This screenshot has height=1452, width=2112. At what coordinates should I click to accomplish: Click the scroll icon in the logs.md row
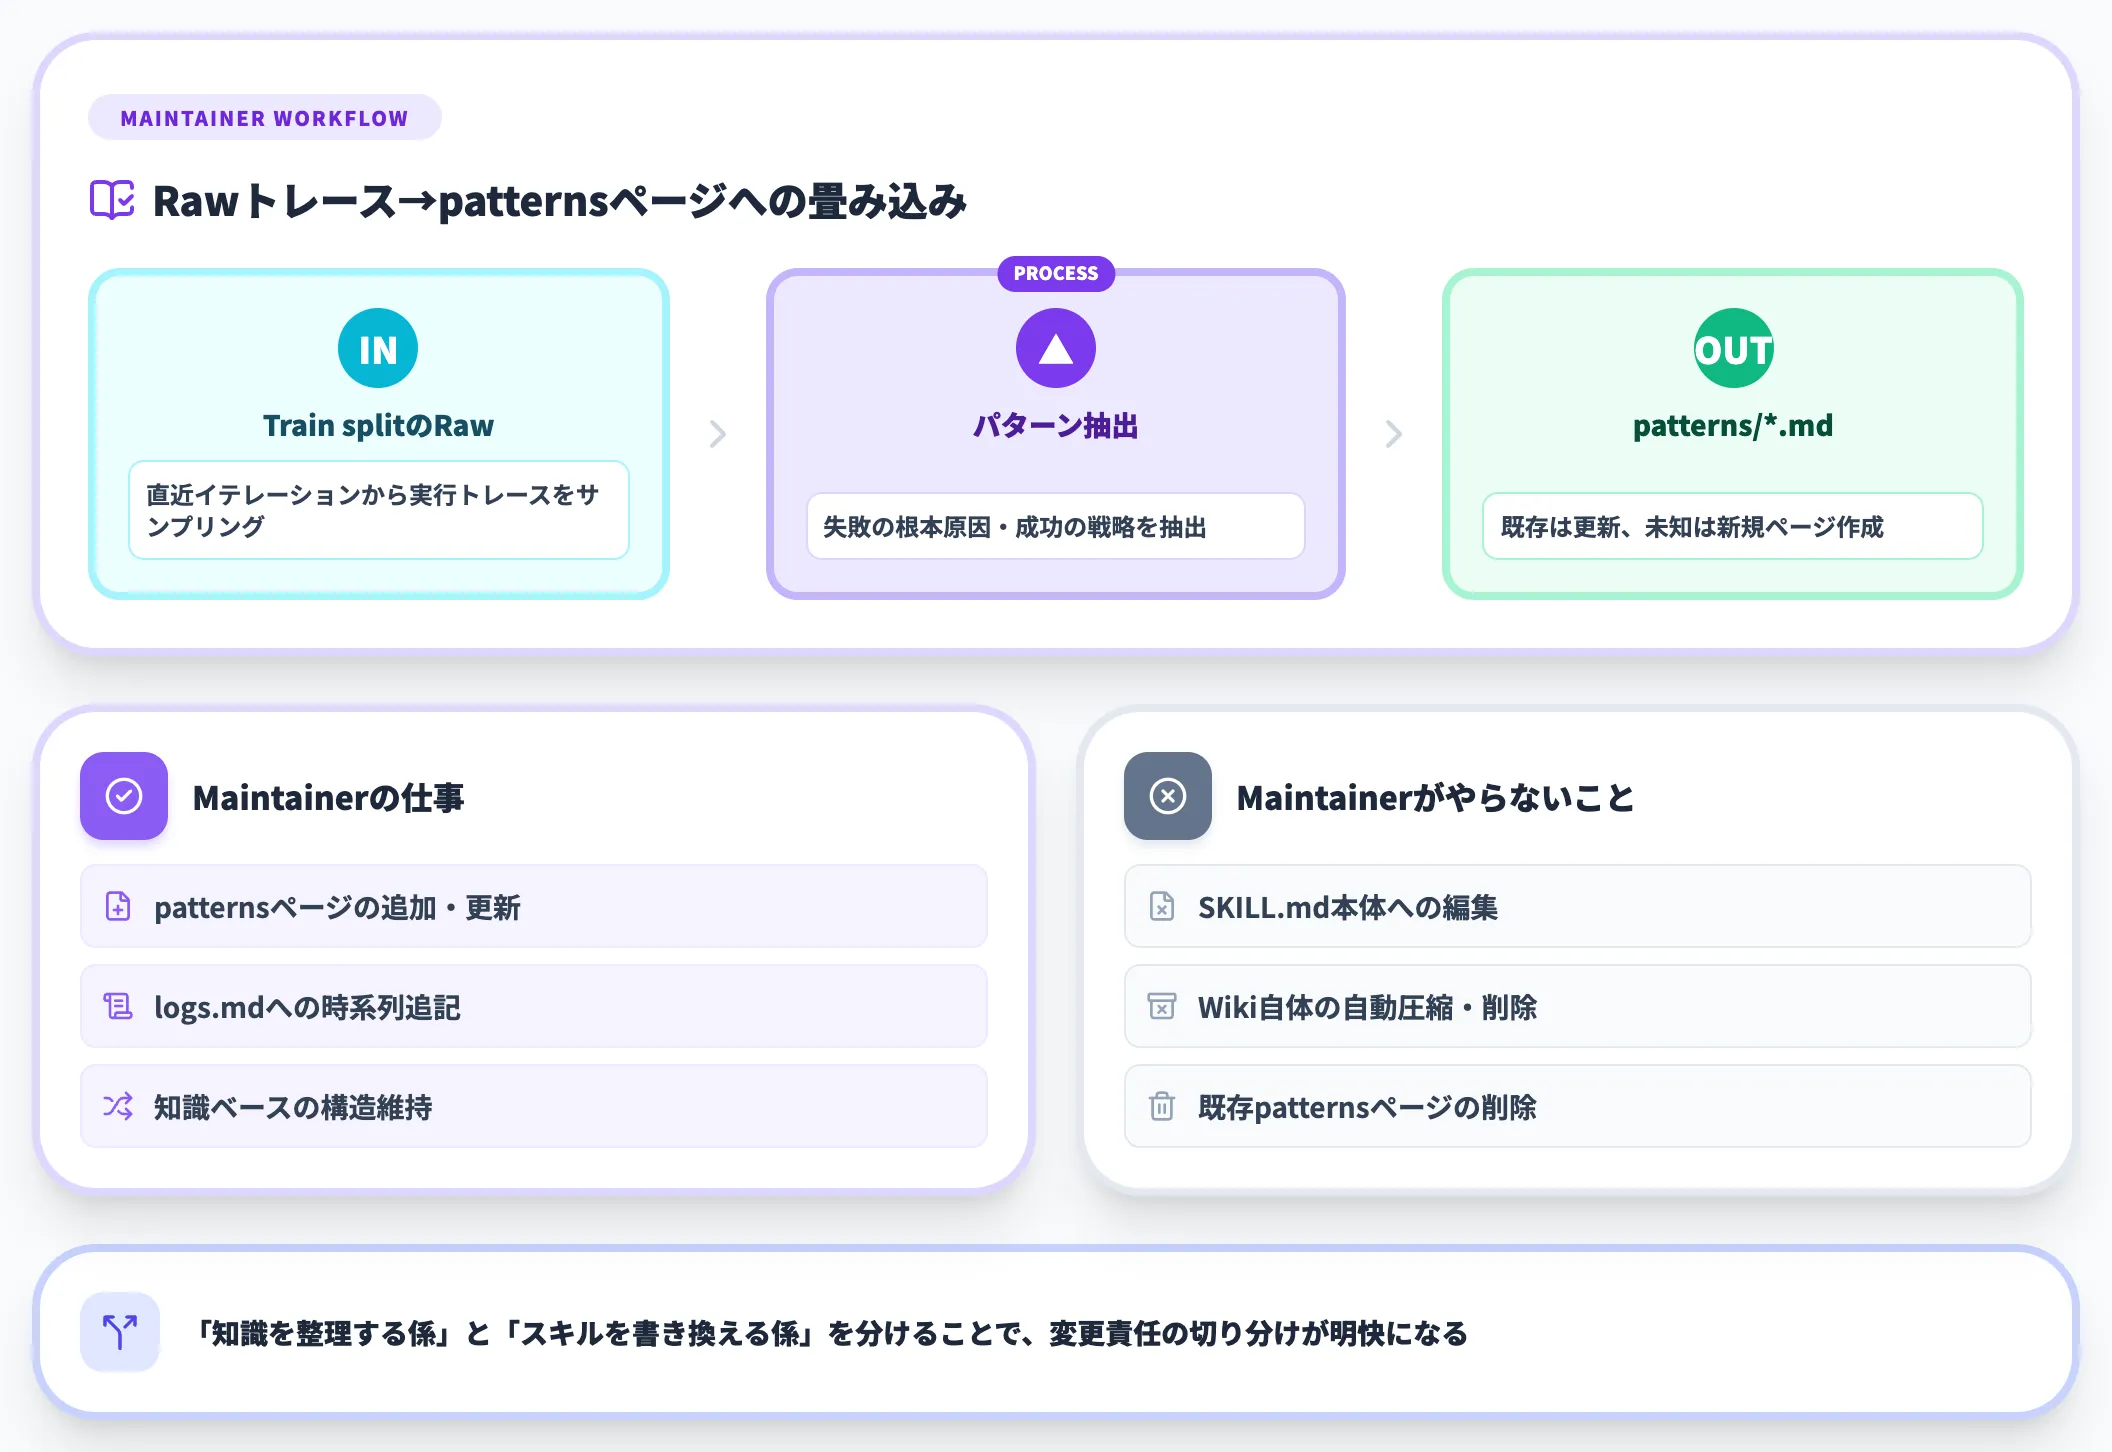point(118,1006)
